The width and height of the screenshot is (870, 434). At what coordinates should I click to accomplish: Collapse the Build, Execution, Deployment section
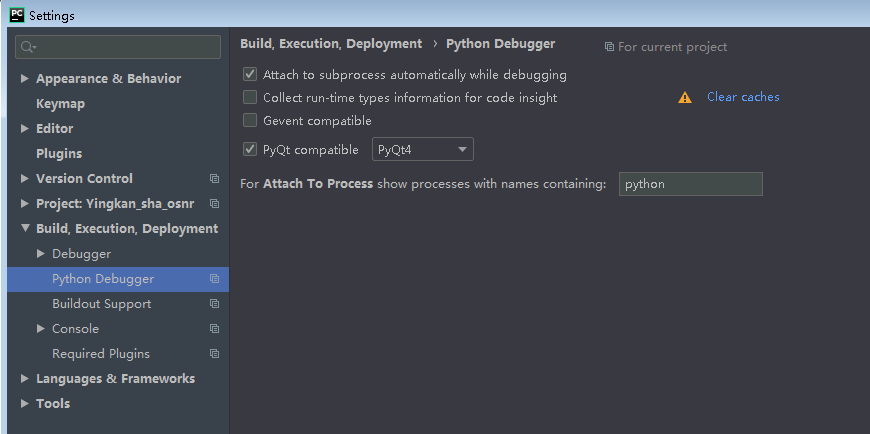click(25, 229)
